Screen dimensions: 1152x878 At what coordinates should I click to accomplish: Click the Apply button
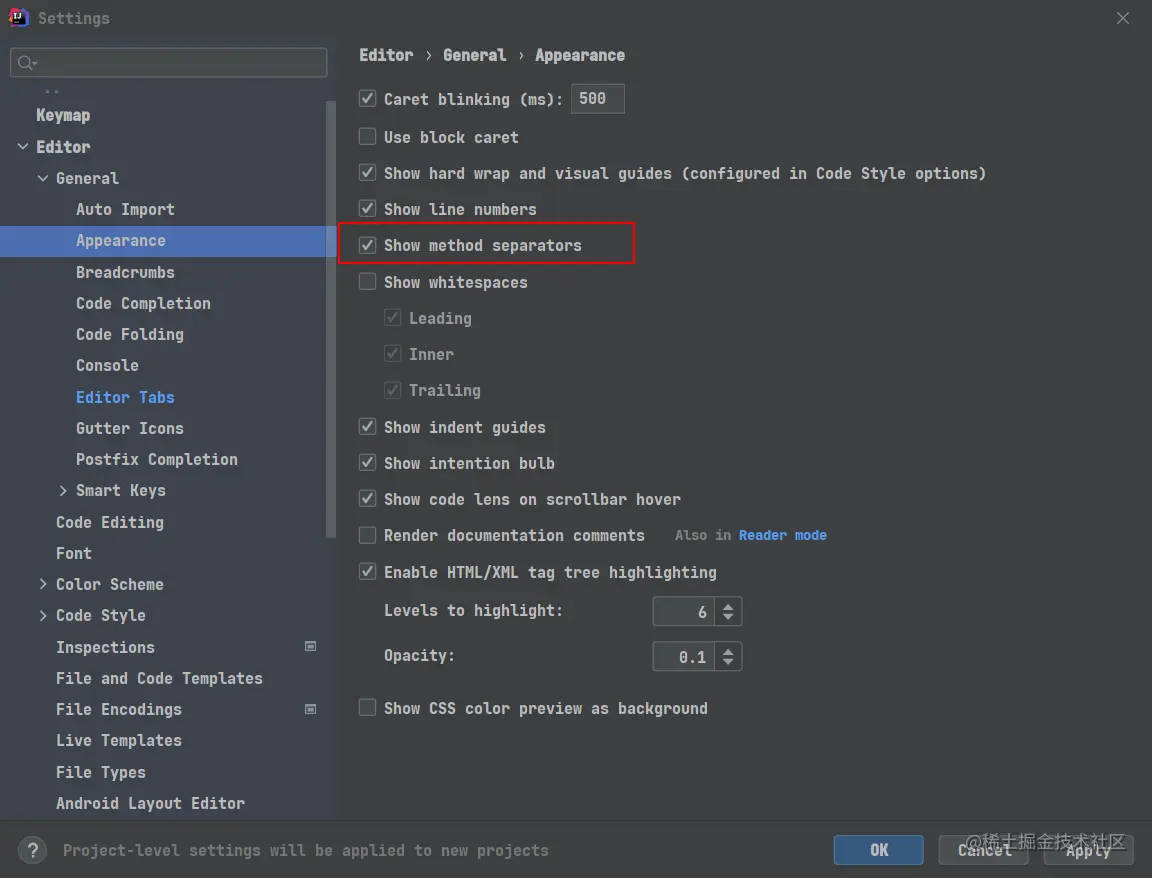(x=1089, y=850)
